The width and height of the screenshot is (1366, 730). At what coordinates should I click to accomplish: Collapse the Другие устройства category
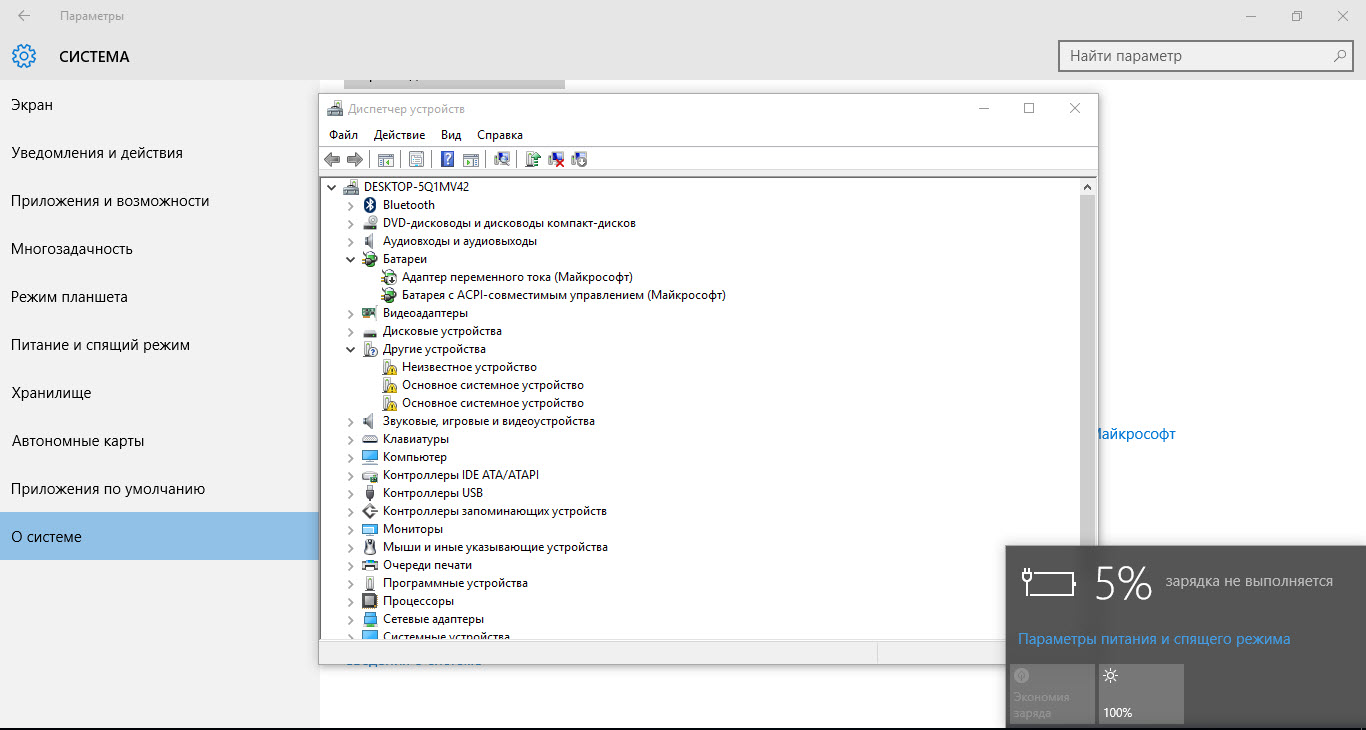350,349
